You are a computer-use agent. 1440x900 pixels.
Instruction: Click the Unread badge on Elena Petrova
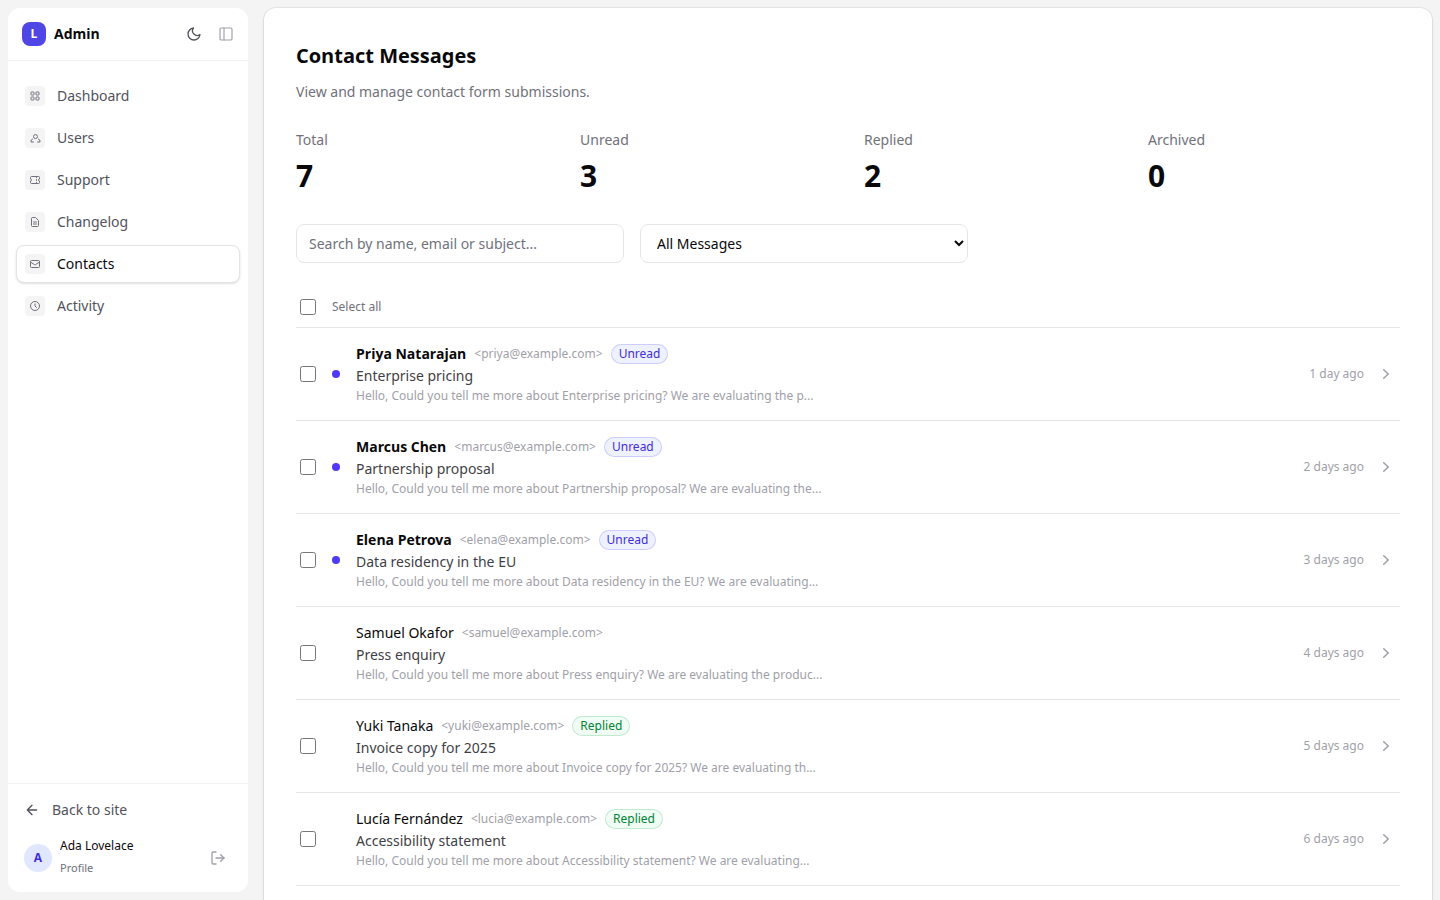[627, 540]
